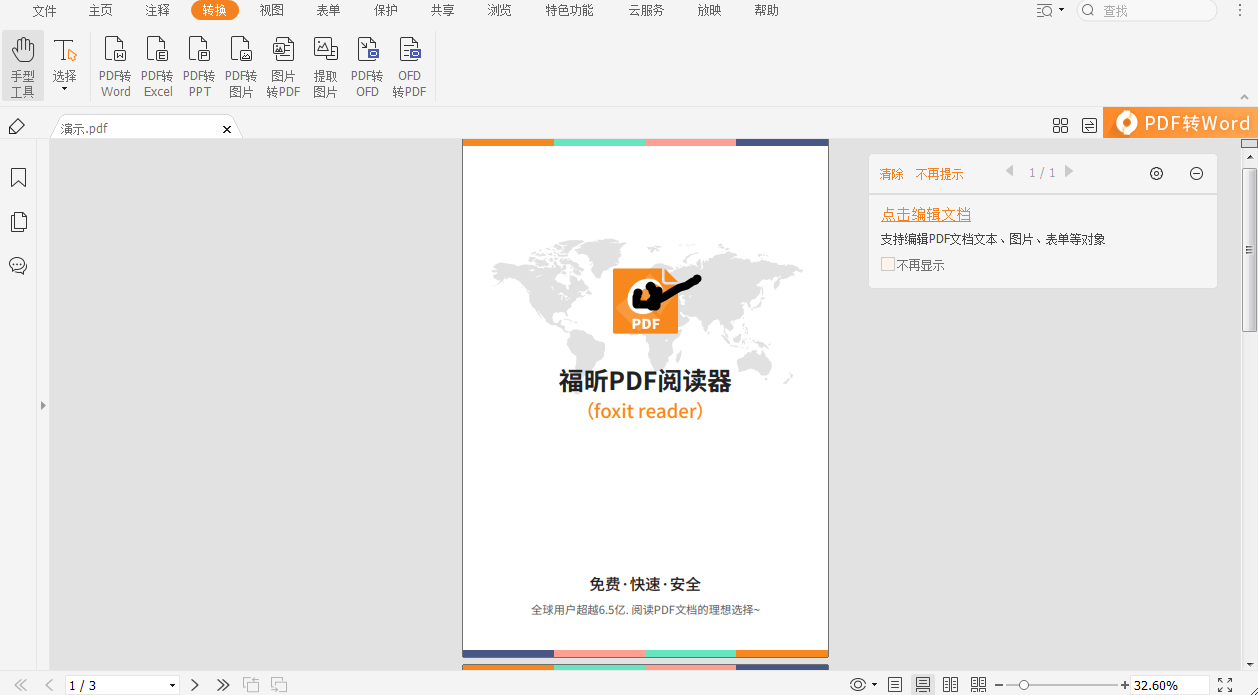1258x695 pixels.
Task: Click the zoom slider handle
Action: pyautogui.click(x=1023, y=685)
